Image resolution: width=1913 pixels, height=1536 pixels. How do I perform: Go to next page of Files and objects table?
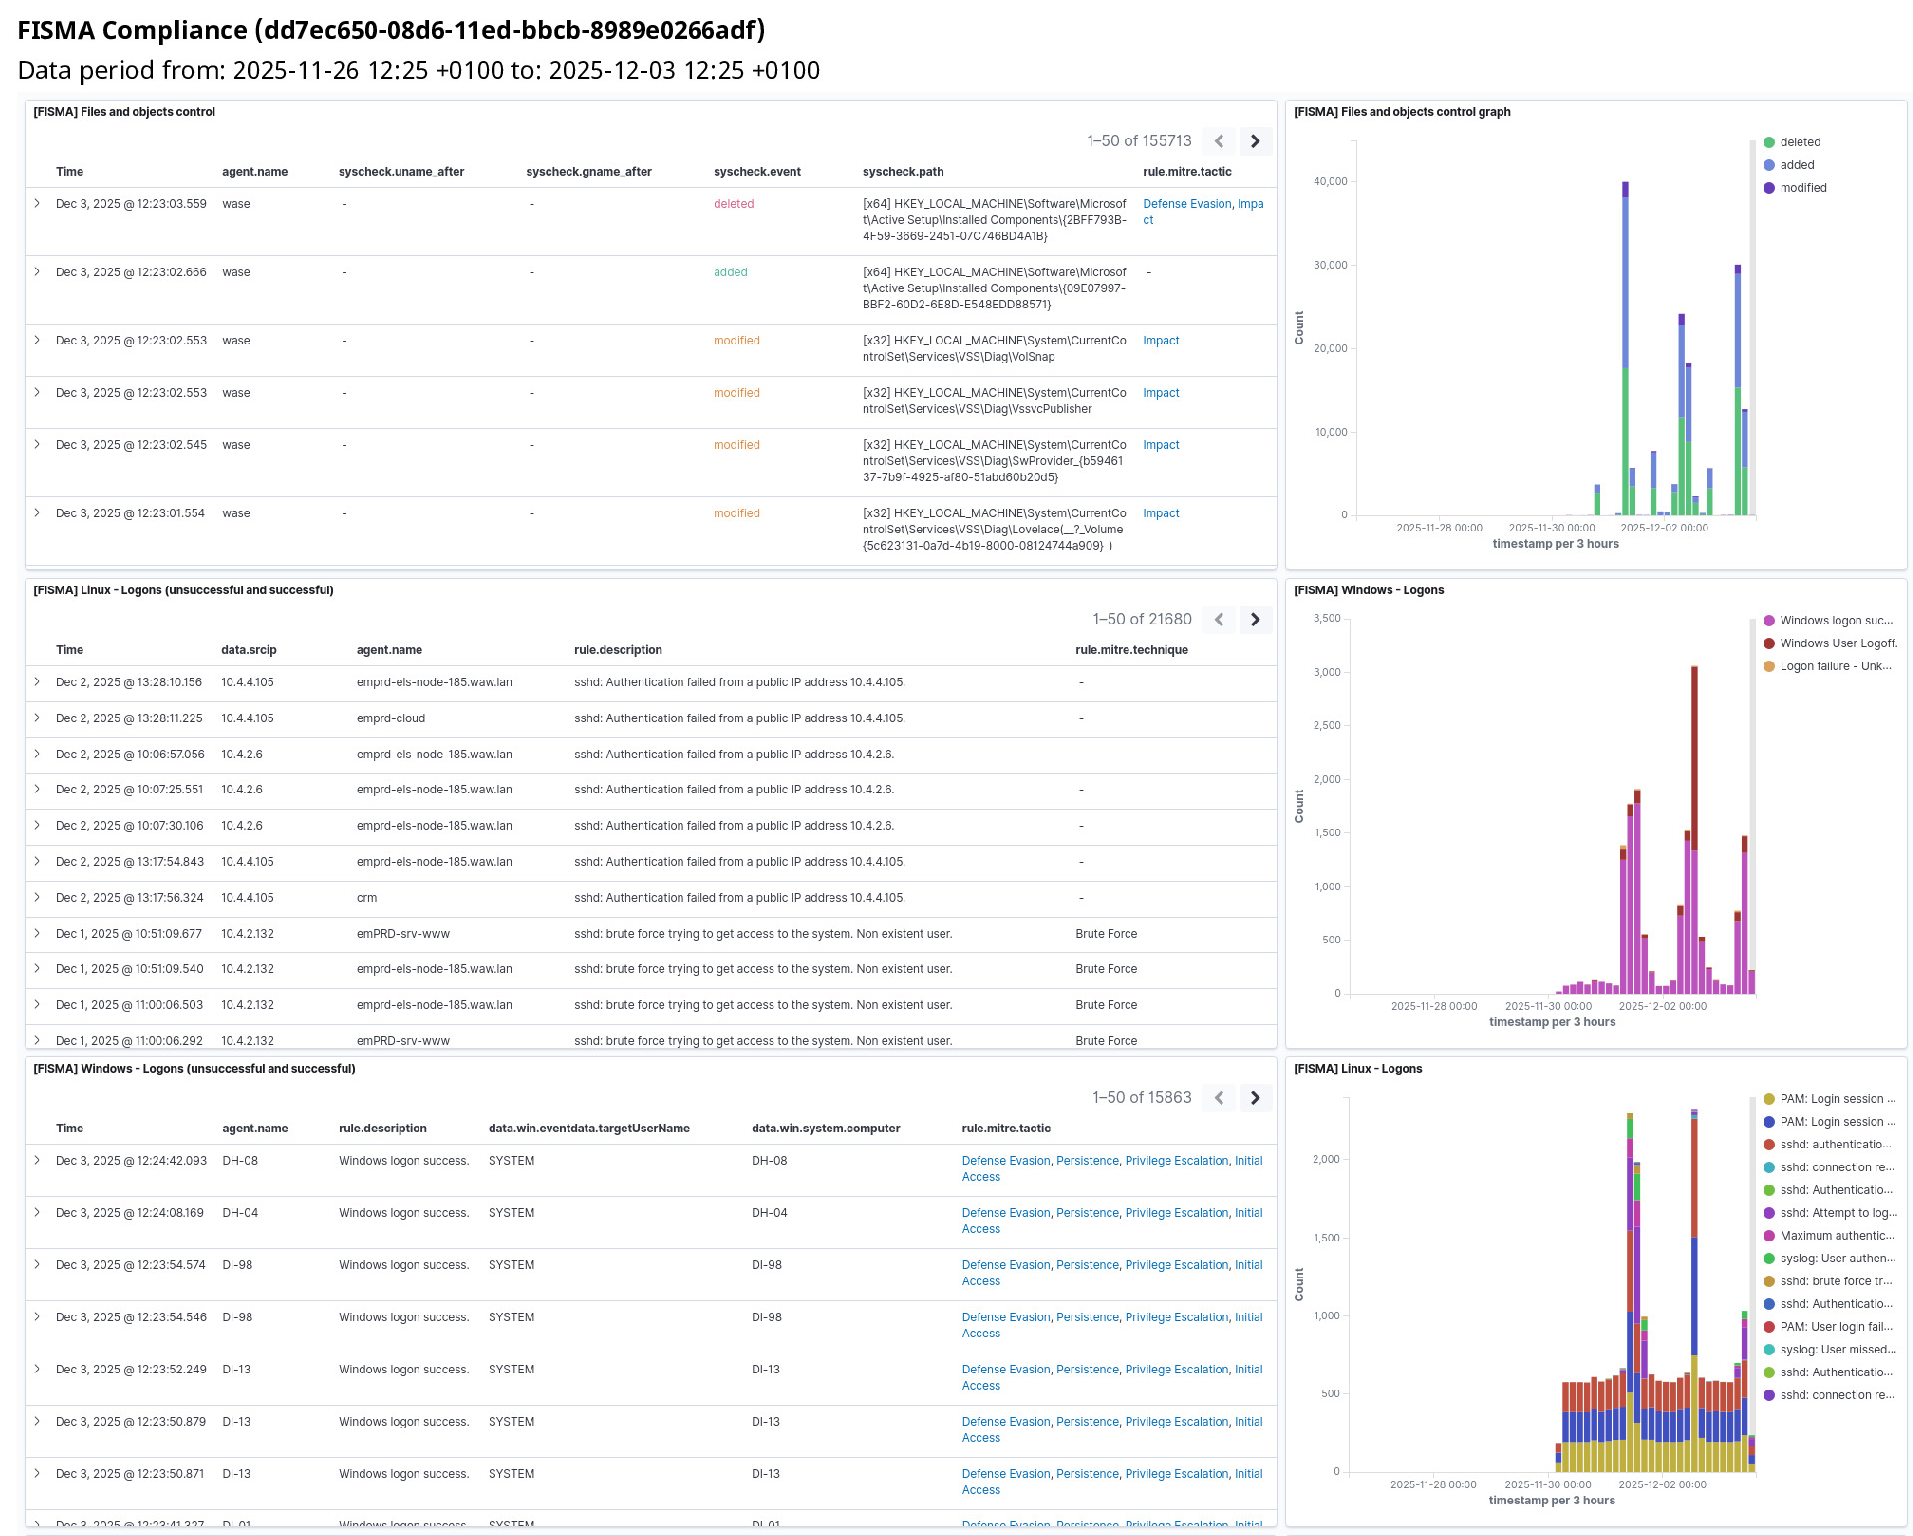tap(1255, 141)
